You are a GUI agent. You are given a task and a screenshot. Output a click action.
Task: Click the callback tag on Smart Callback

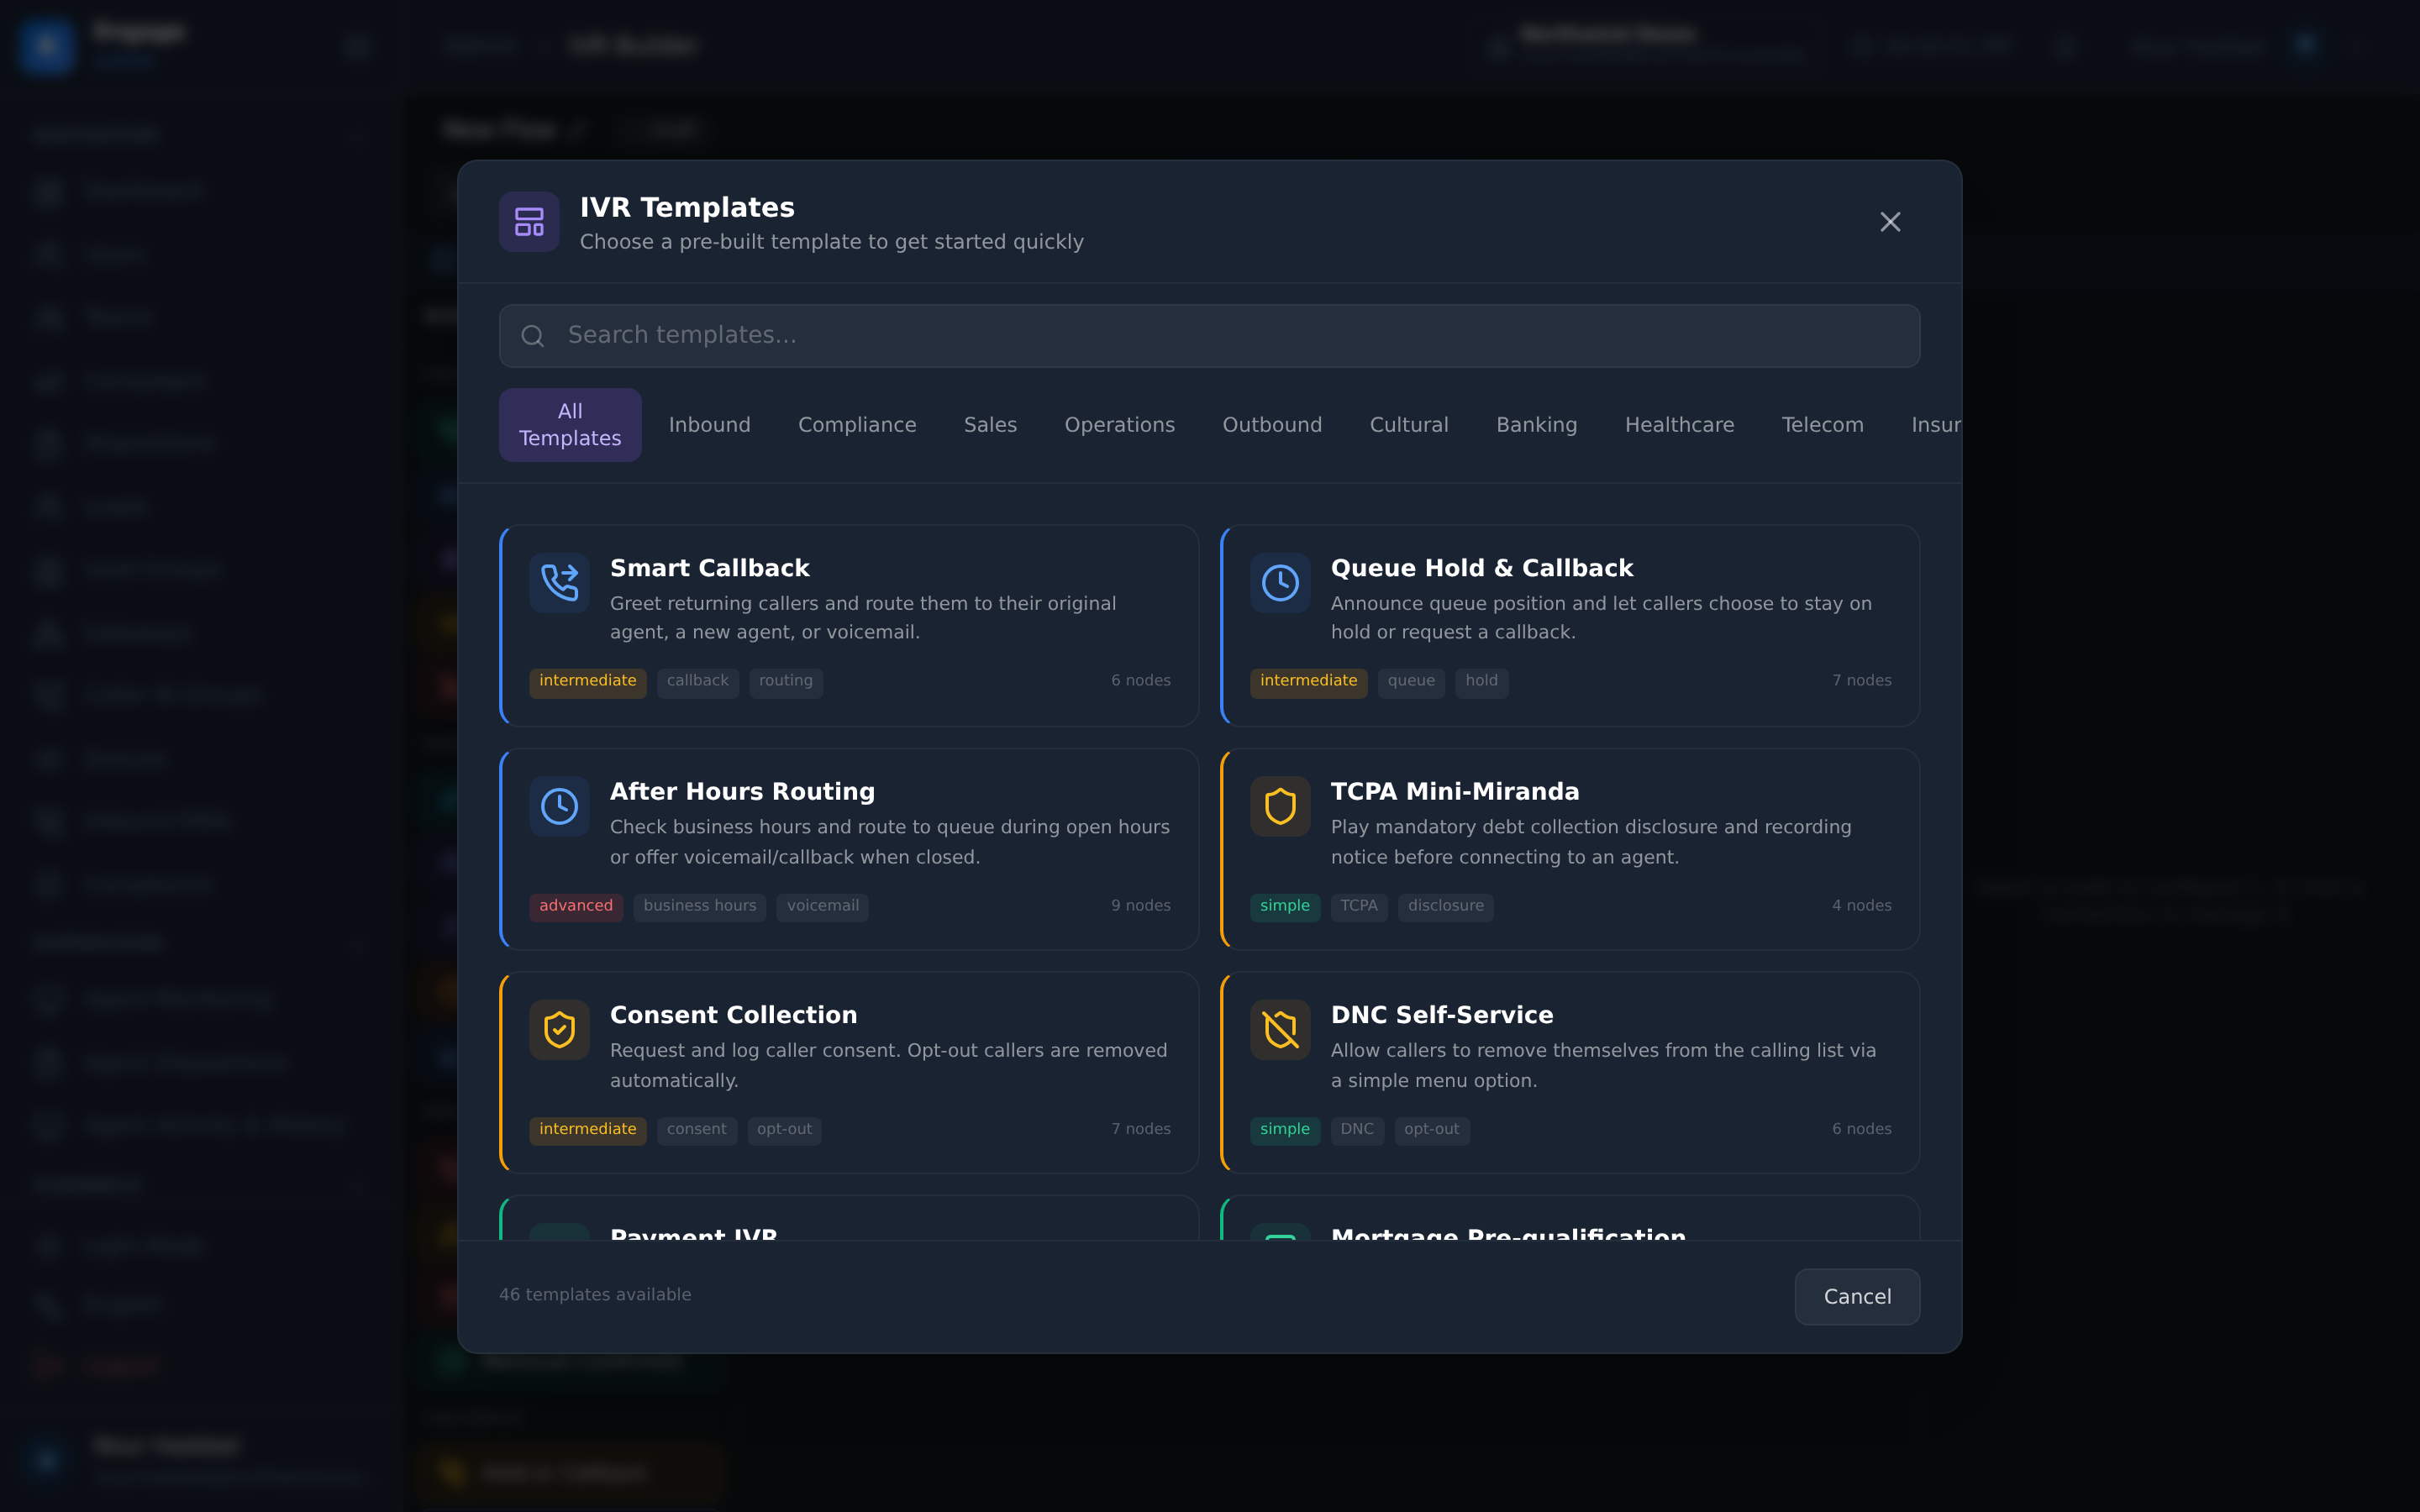point(698,681)
